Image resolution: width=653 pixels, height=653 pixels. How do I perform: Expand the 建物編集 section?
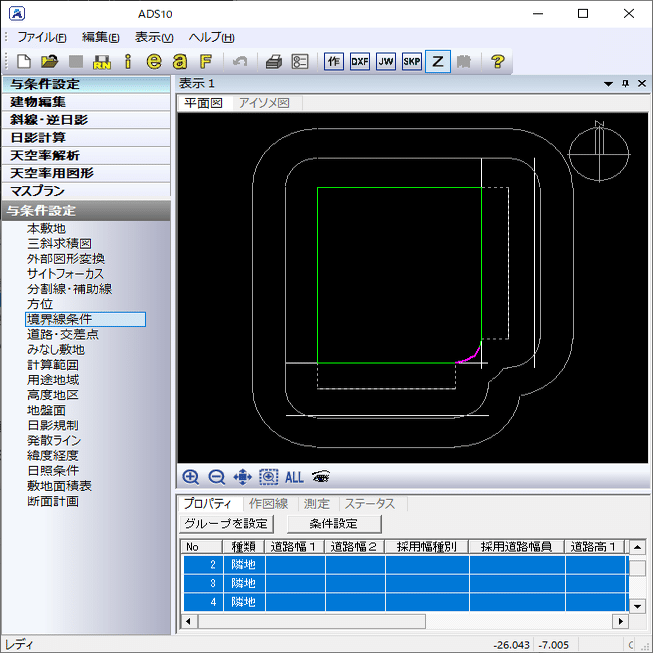pos(86,102)
